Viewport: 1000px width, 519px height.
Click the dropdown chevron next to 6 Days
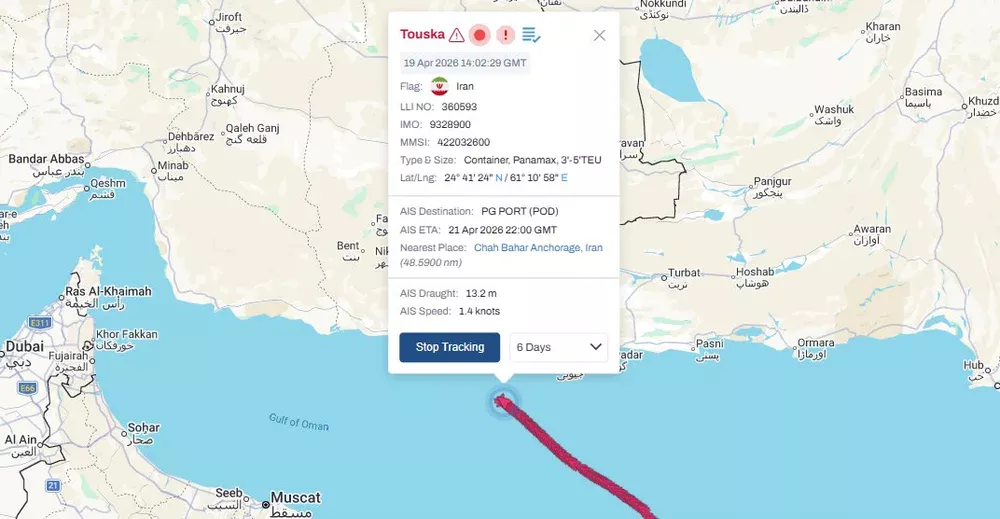pos(596,347)
